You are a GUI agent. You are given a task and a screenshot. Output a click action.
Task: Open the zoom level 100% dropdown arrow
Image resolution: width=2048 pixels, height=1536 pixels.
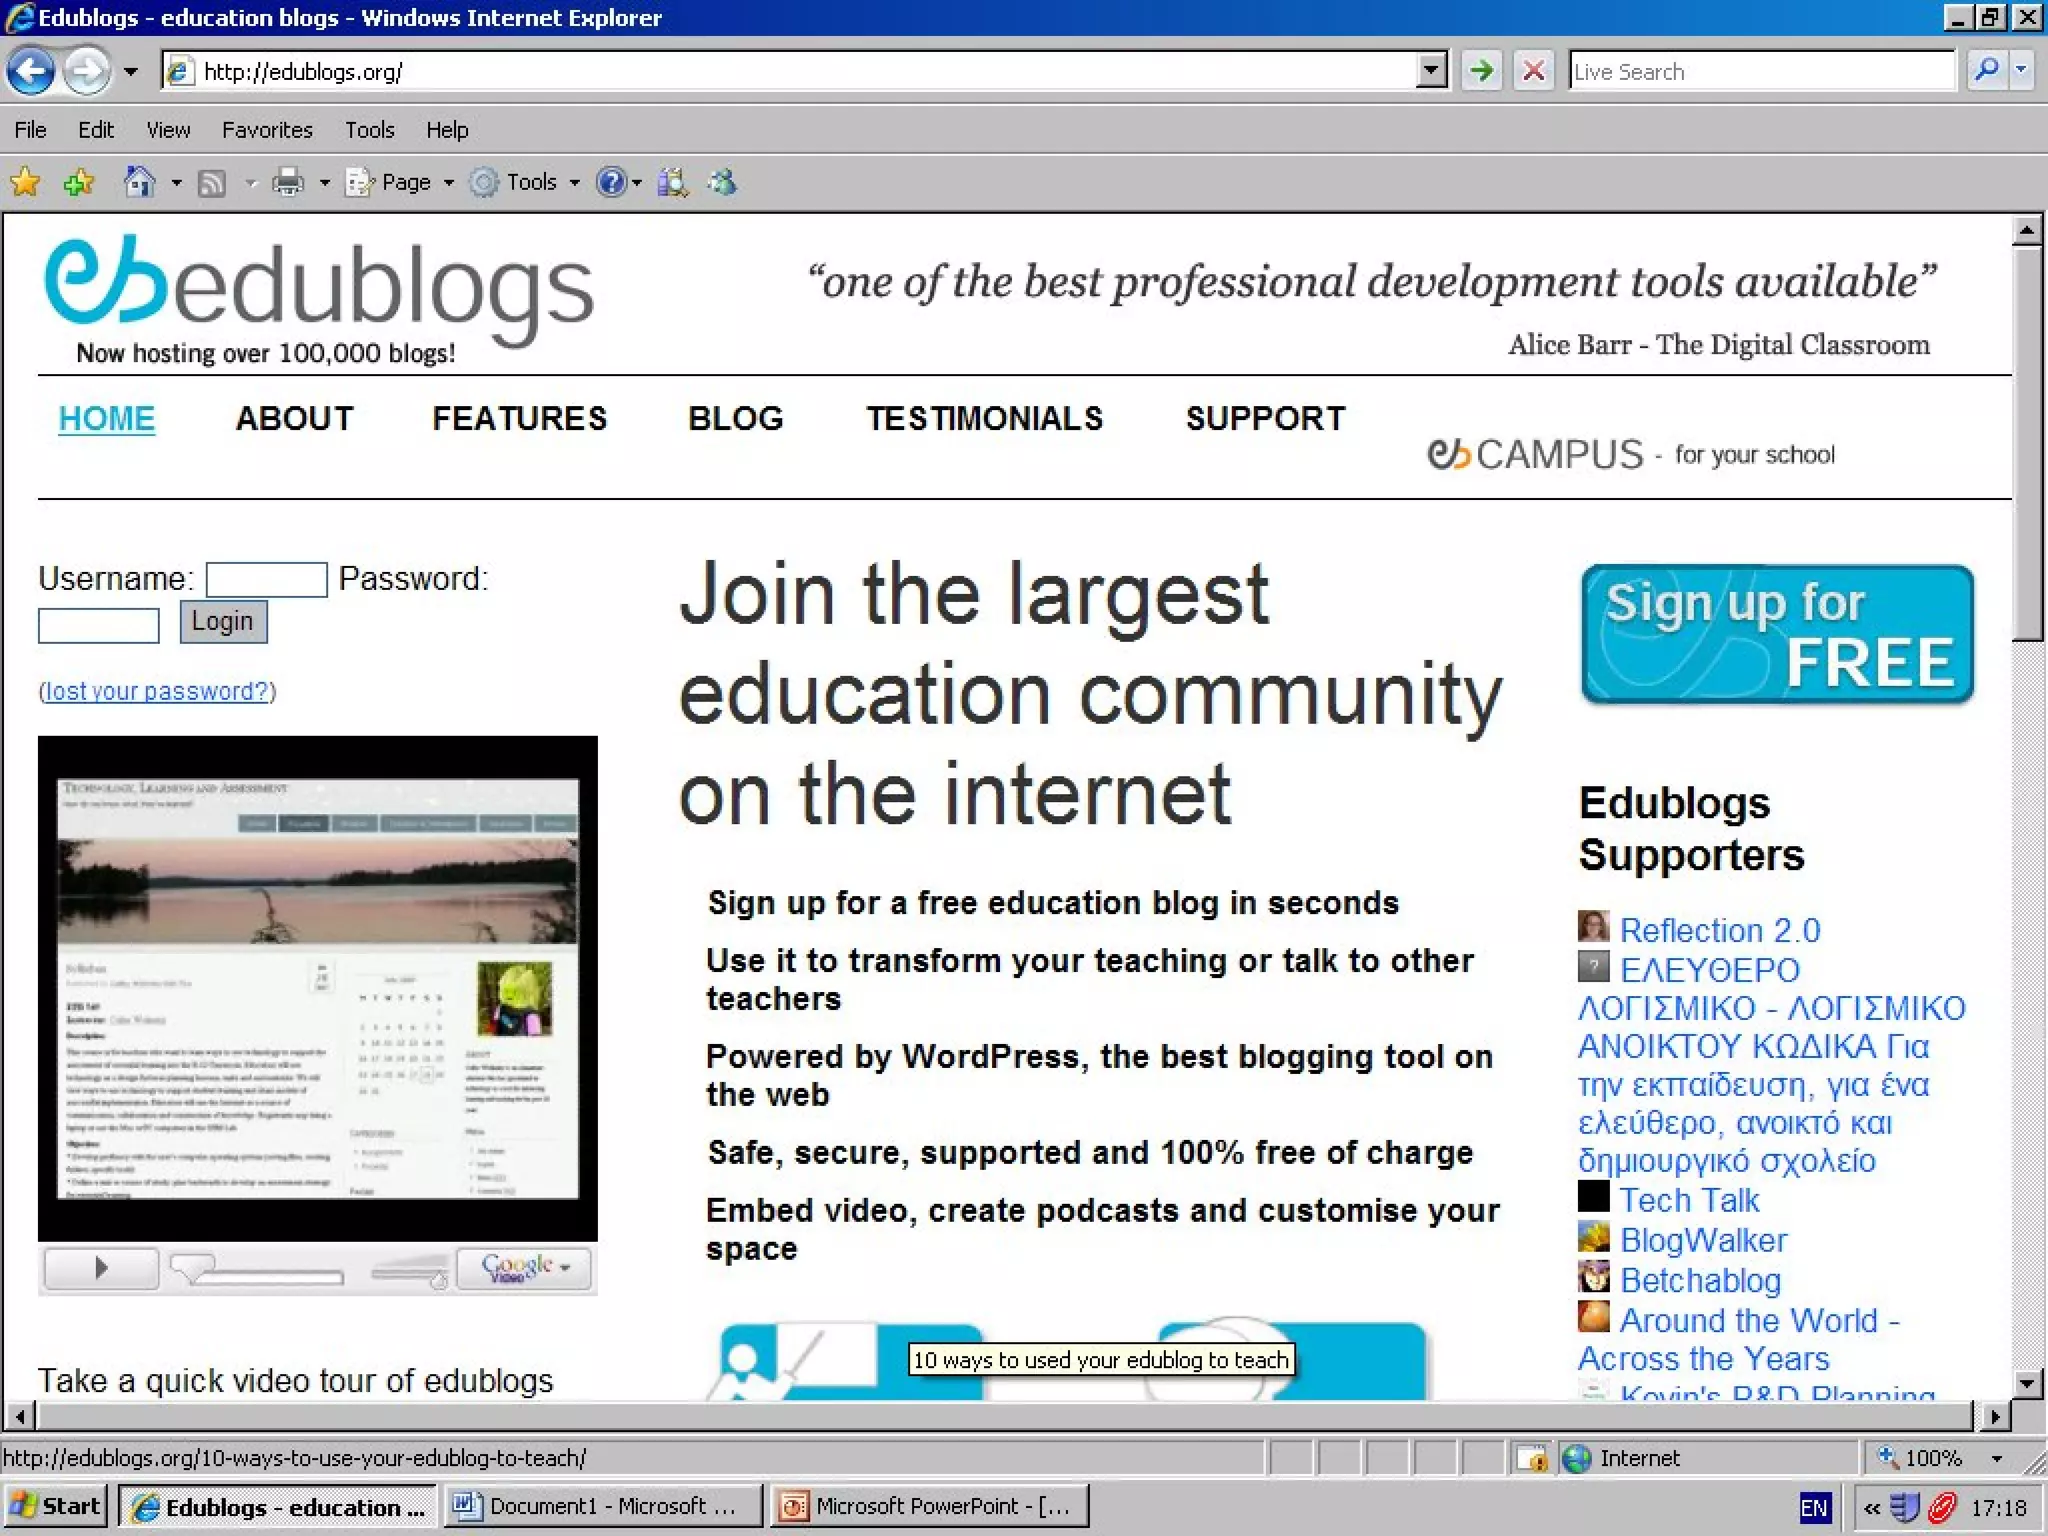[x=1996, y=1459]
